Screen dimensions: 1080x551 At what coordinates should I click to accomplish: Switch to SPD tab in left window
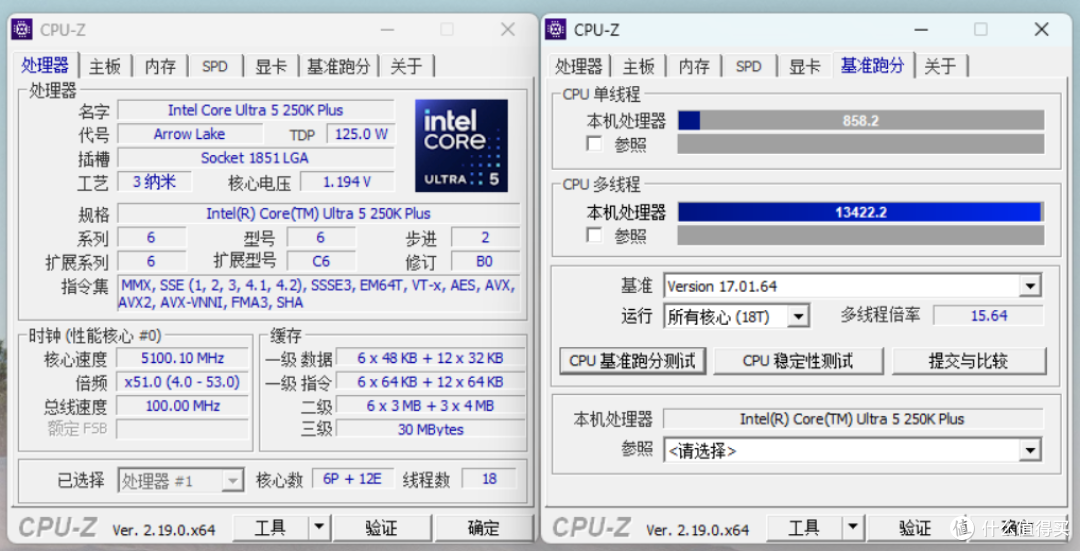pos(215,66)
